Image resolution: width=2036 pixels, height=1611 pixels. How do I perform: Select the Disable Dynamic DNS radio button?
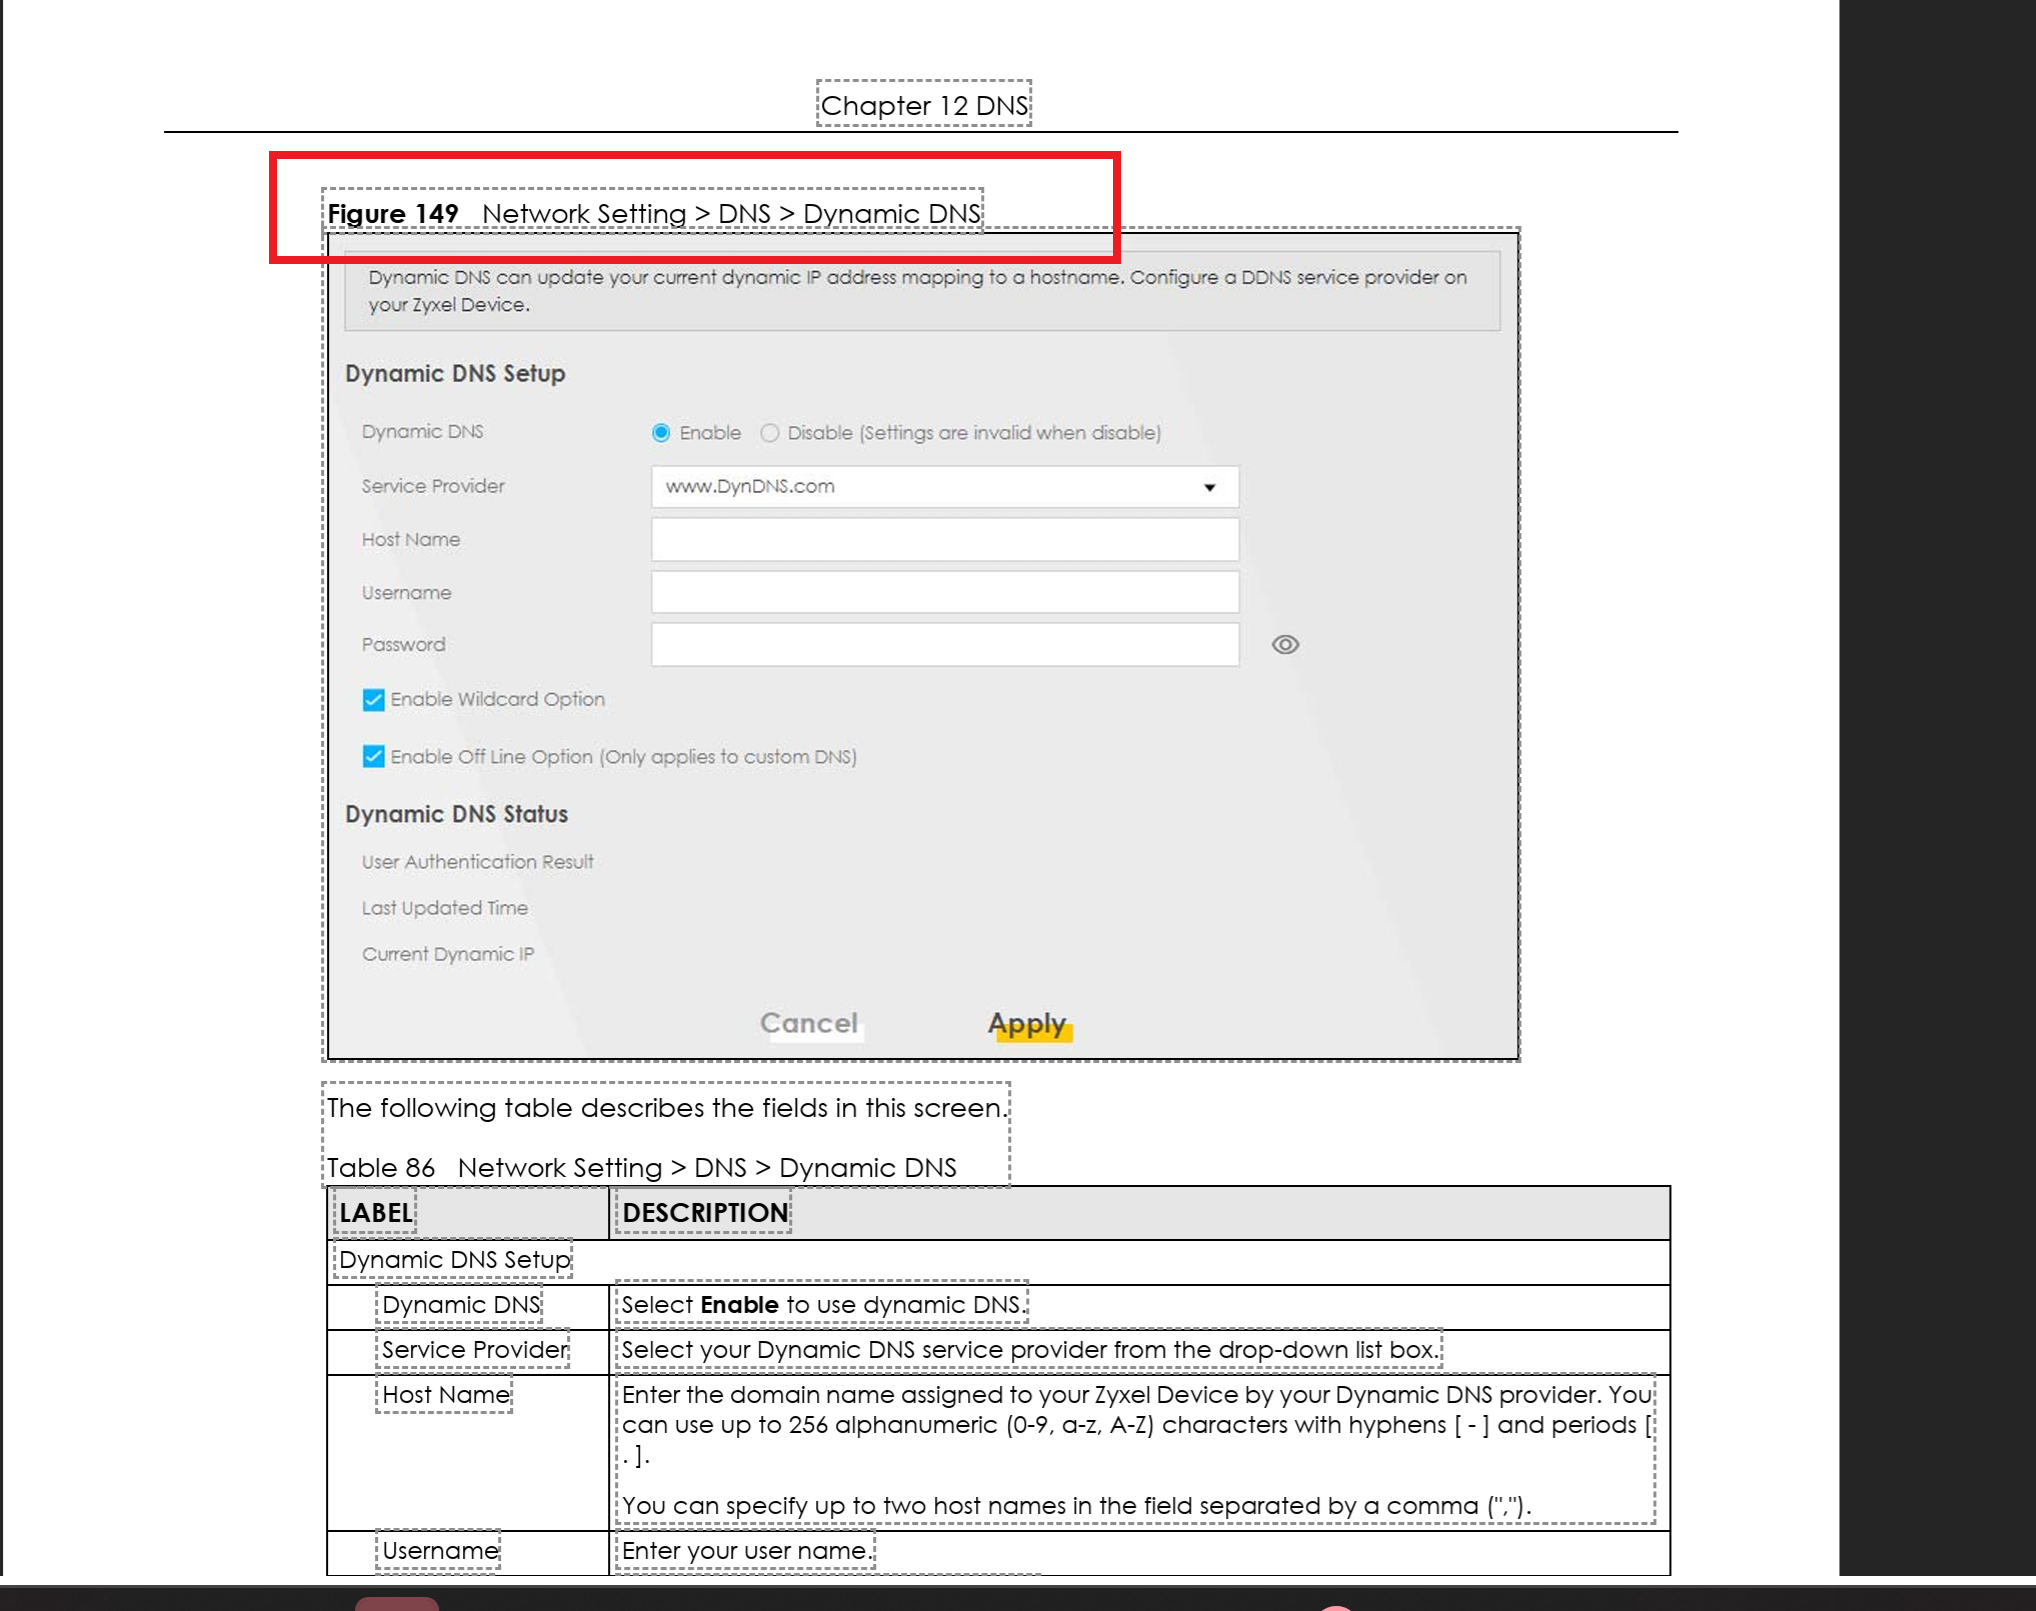769,433
